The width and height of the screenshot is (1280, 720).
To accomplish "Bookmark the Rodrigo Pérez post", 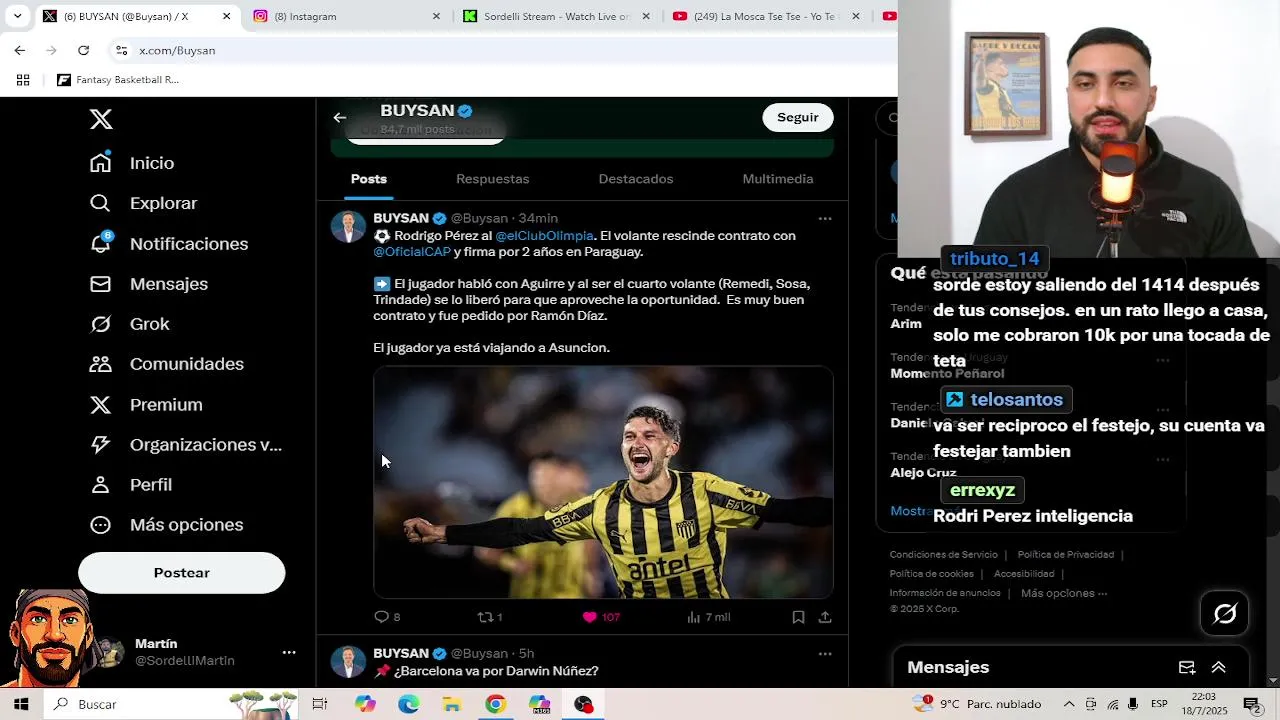I will pyautogui.click(x=798, y=617).
